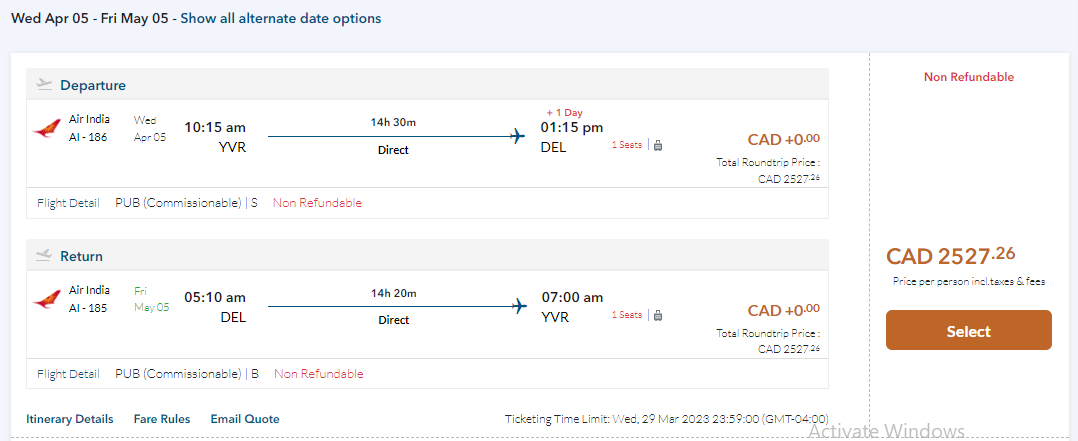Click the Email Quote link

tap(245, 419)
